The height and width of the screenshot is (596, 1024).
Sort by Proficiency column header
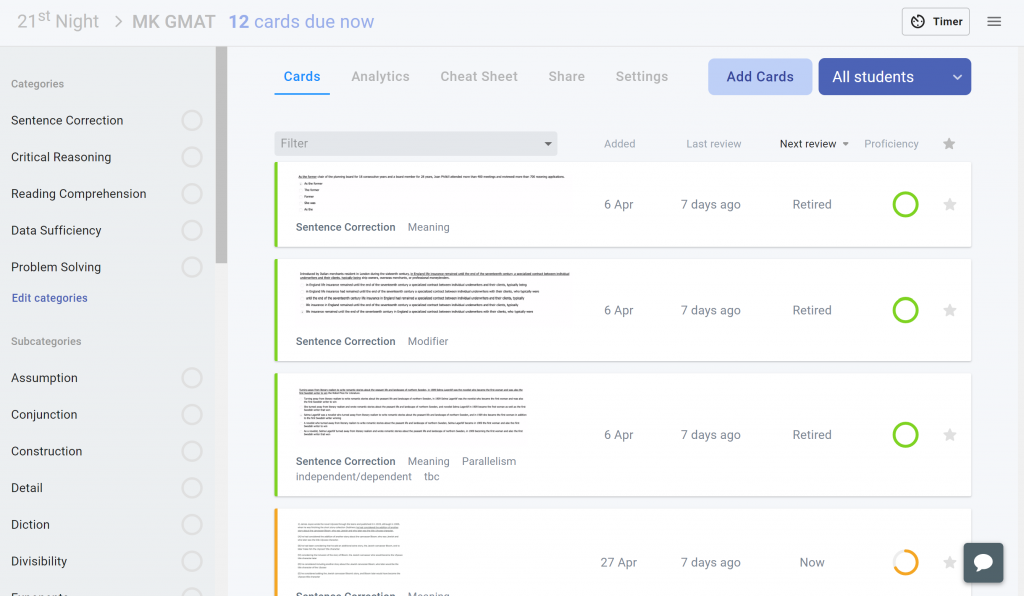point(891,144)
